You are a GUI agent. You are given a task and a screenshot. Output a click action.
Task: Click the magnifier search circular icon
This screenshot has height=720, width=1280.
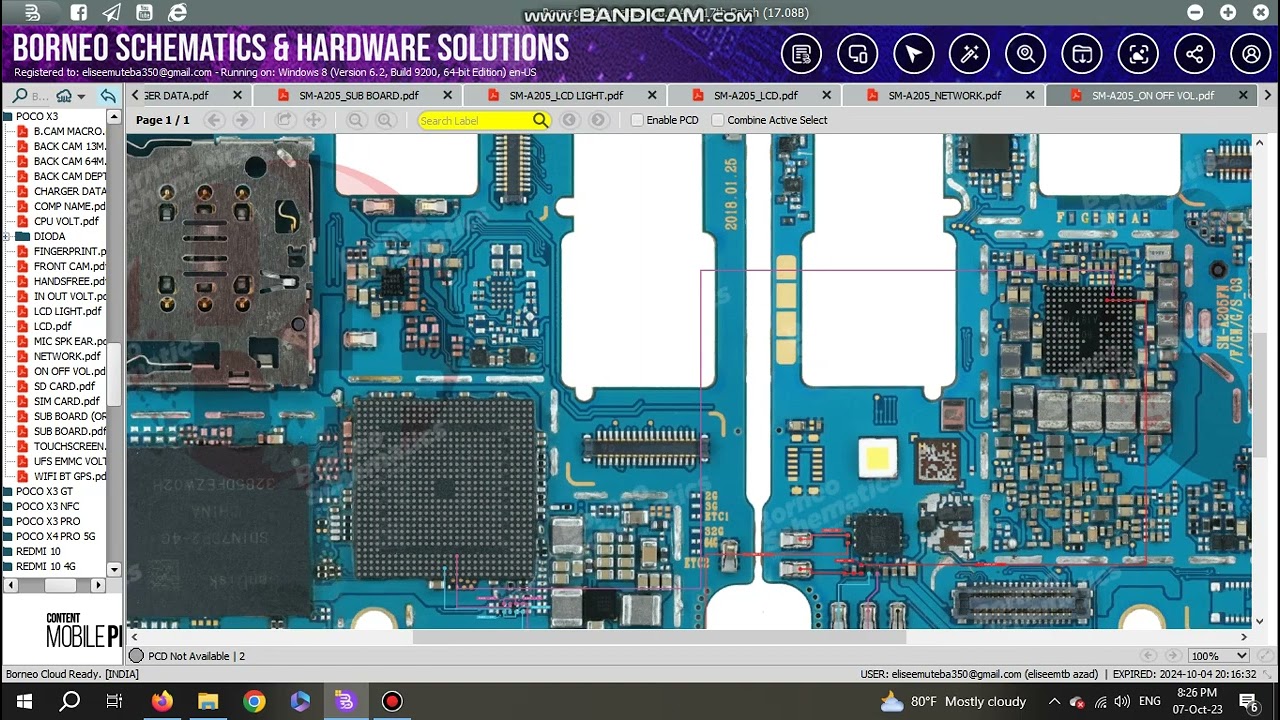point(1026,54)
